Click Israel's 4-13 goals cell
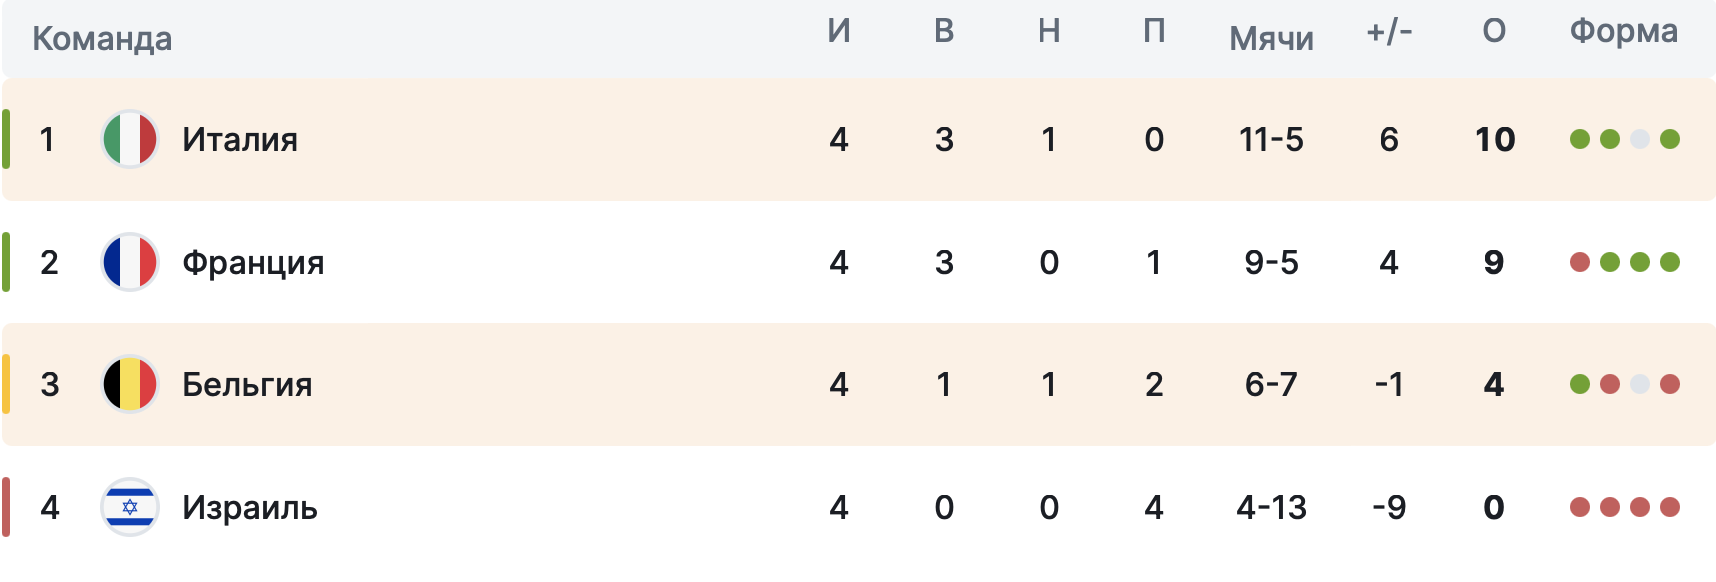Viewport: 1716px width, 582px height. point(1271,507)
